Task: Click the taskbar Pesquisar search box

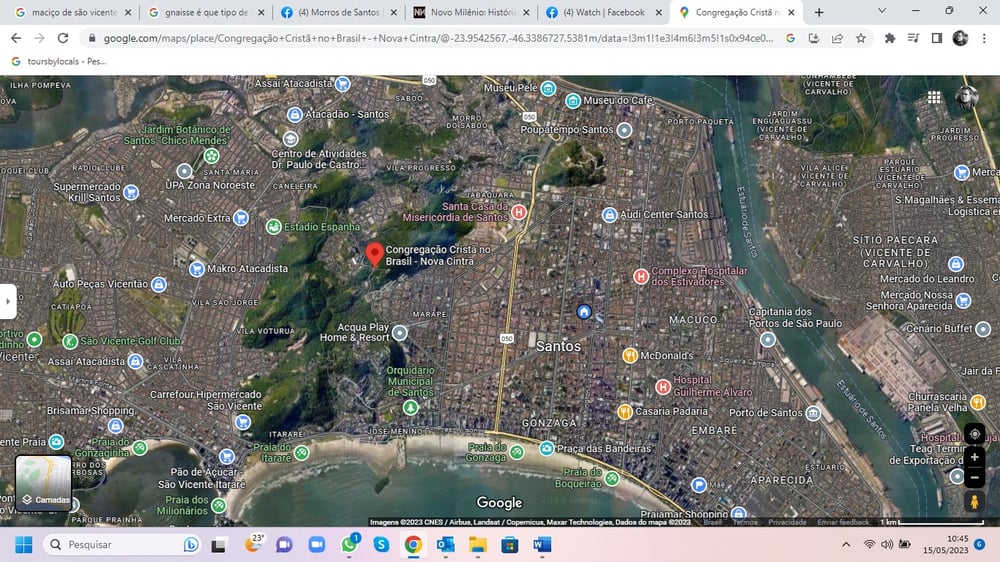Action: (121, 544)
